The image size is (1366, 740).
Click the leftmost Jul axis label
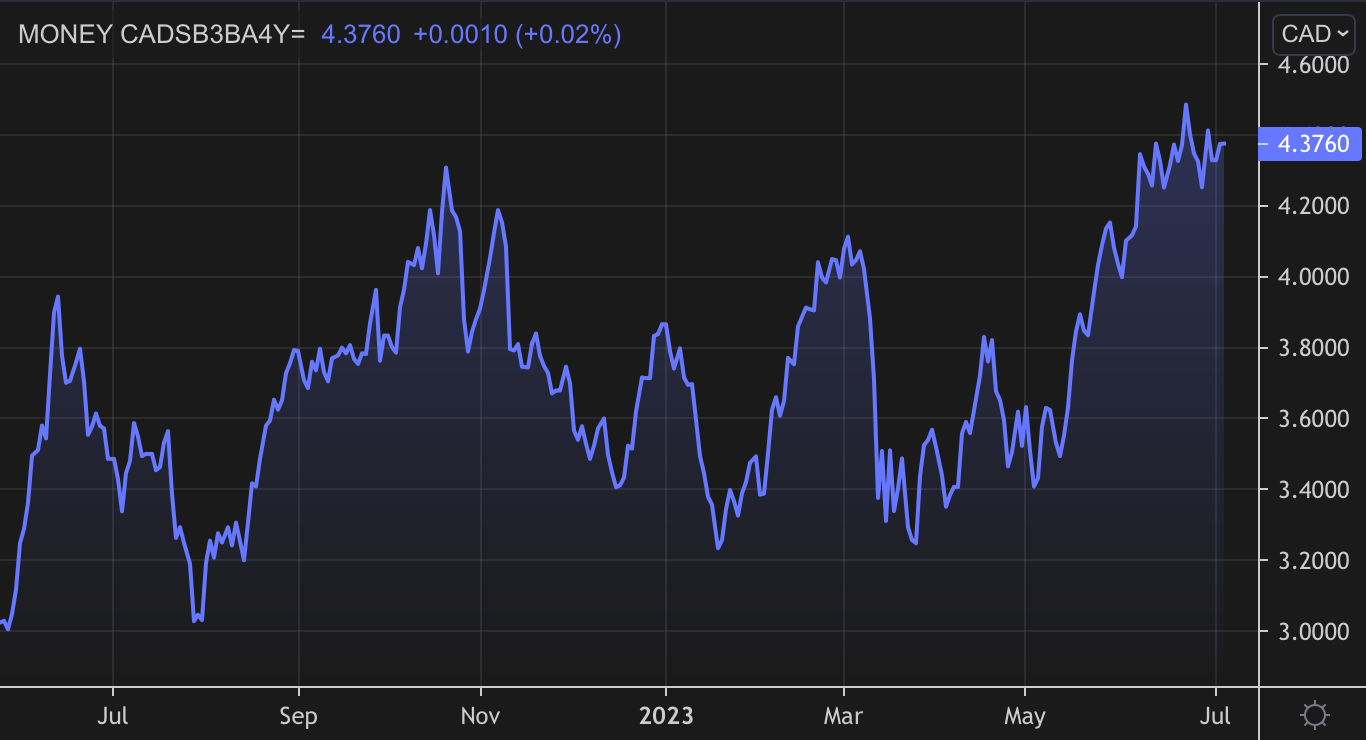pyautogui.click(x=113, y=716)
